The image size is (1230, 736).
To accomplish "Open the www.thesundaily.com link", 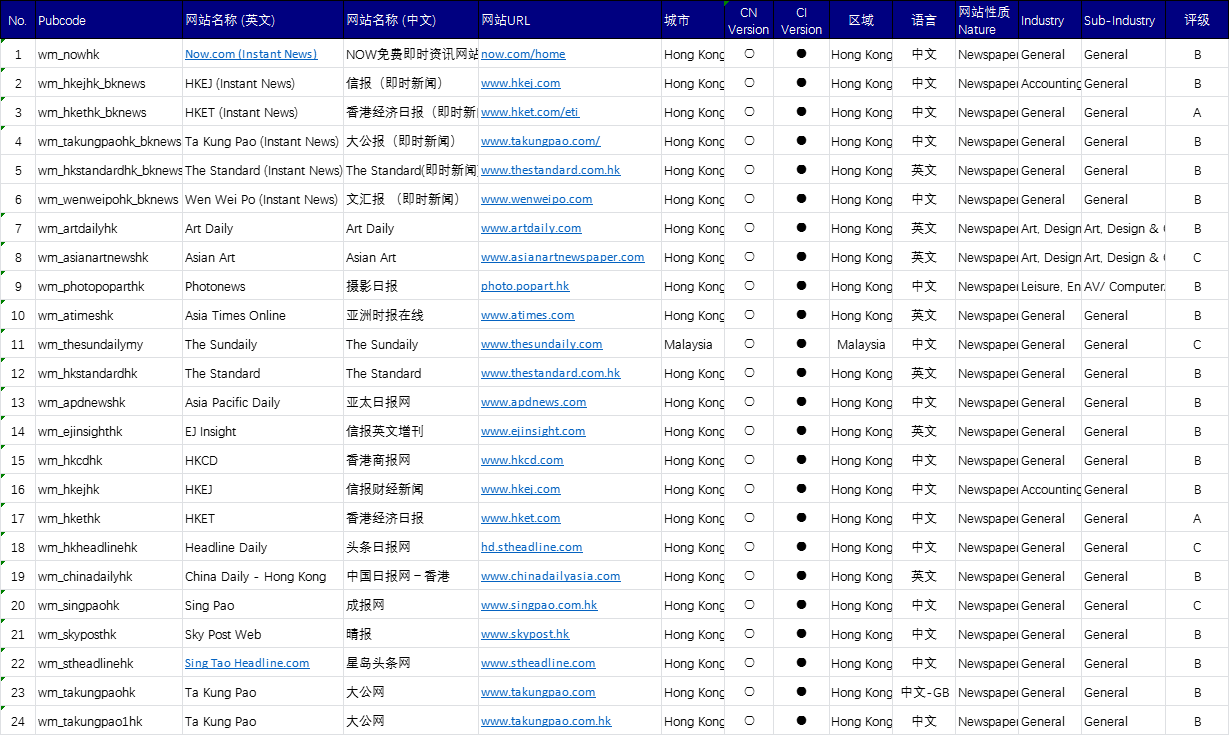I will click(x=542, y=344).
